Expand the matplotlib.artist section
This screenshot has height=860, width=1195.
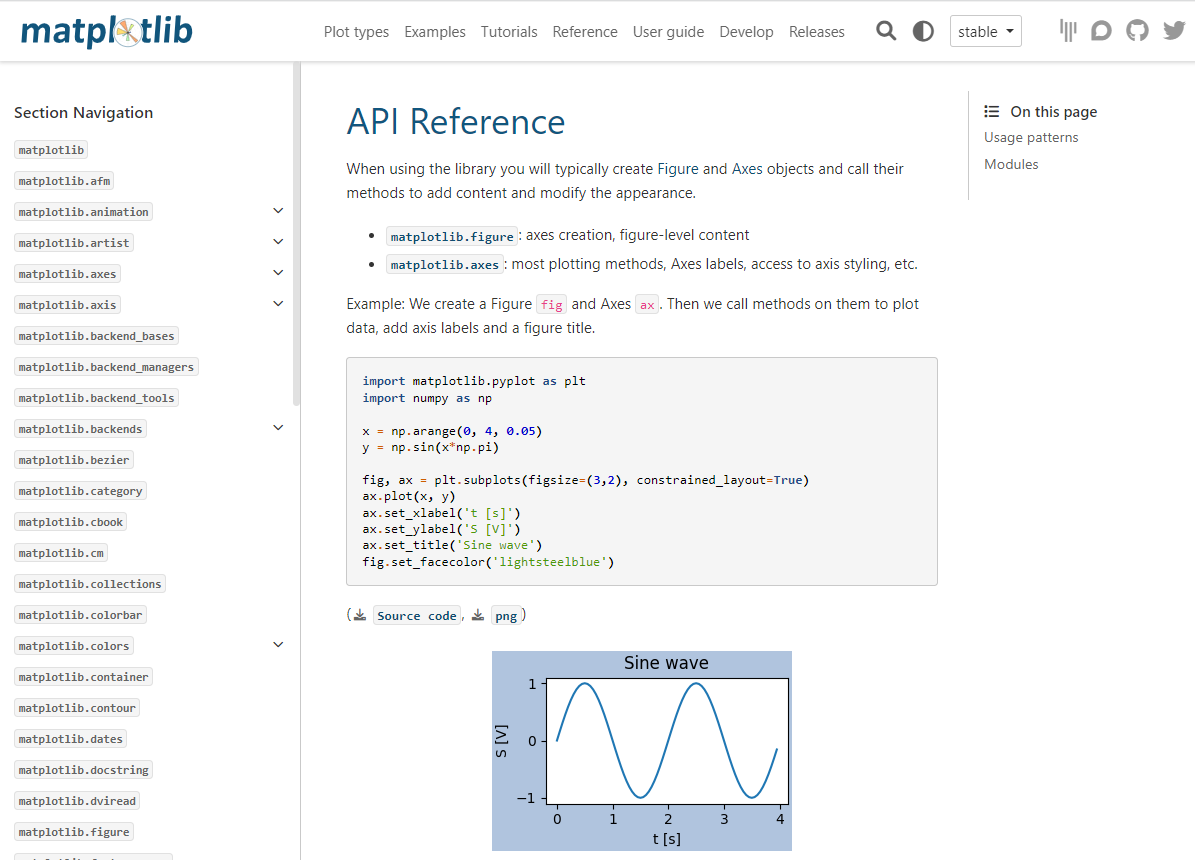click(278, 242)
